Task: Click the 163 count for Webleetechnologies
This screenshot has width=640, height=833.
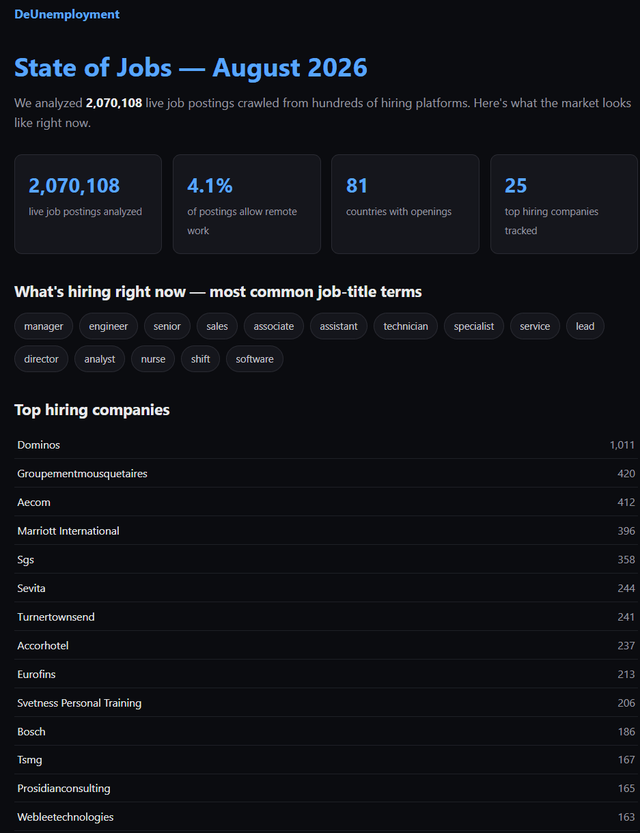Action: click(626, 818)
